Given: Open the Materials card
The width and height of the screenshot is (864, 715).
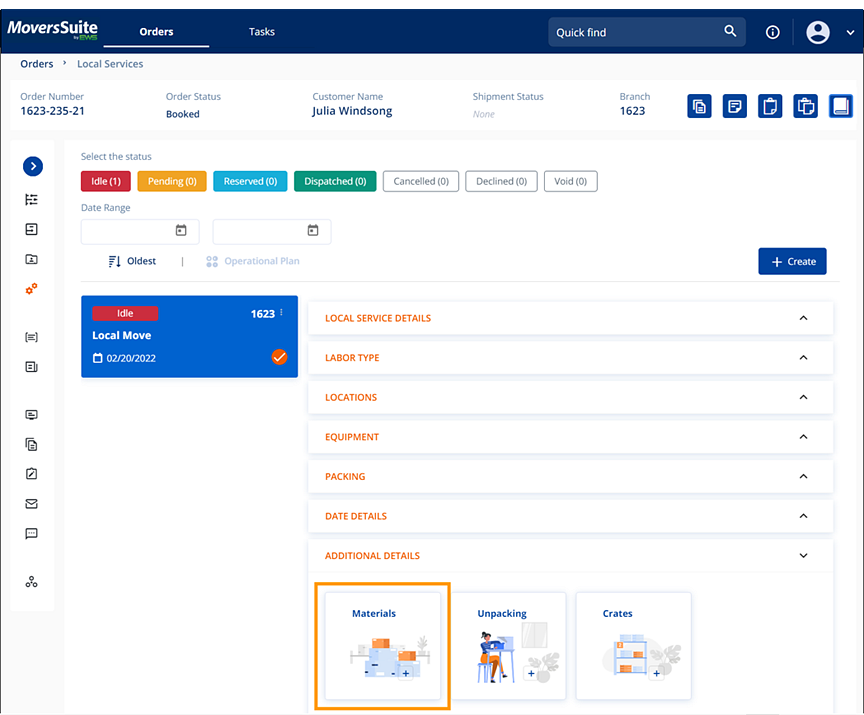Looking at the screenshot, I should (x=382, y=645).
